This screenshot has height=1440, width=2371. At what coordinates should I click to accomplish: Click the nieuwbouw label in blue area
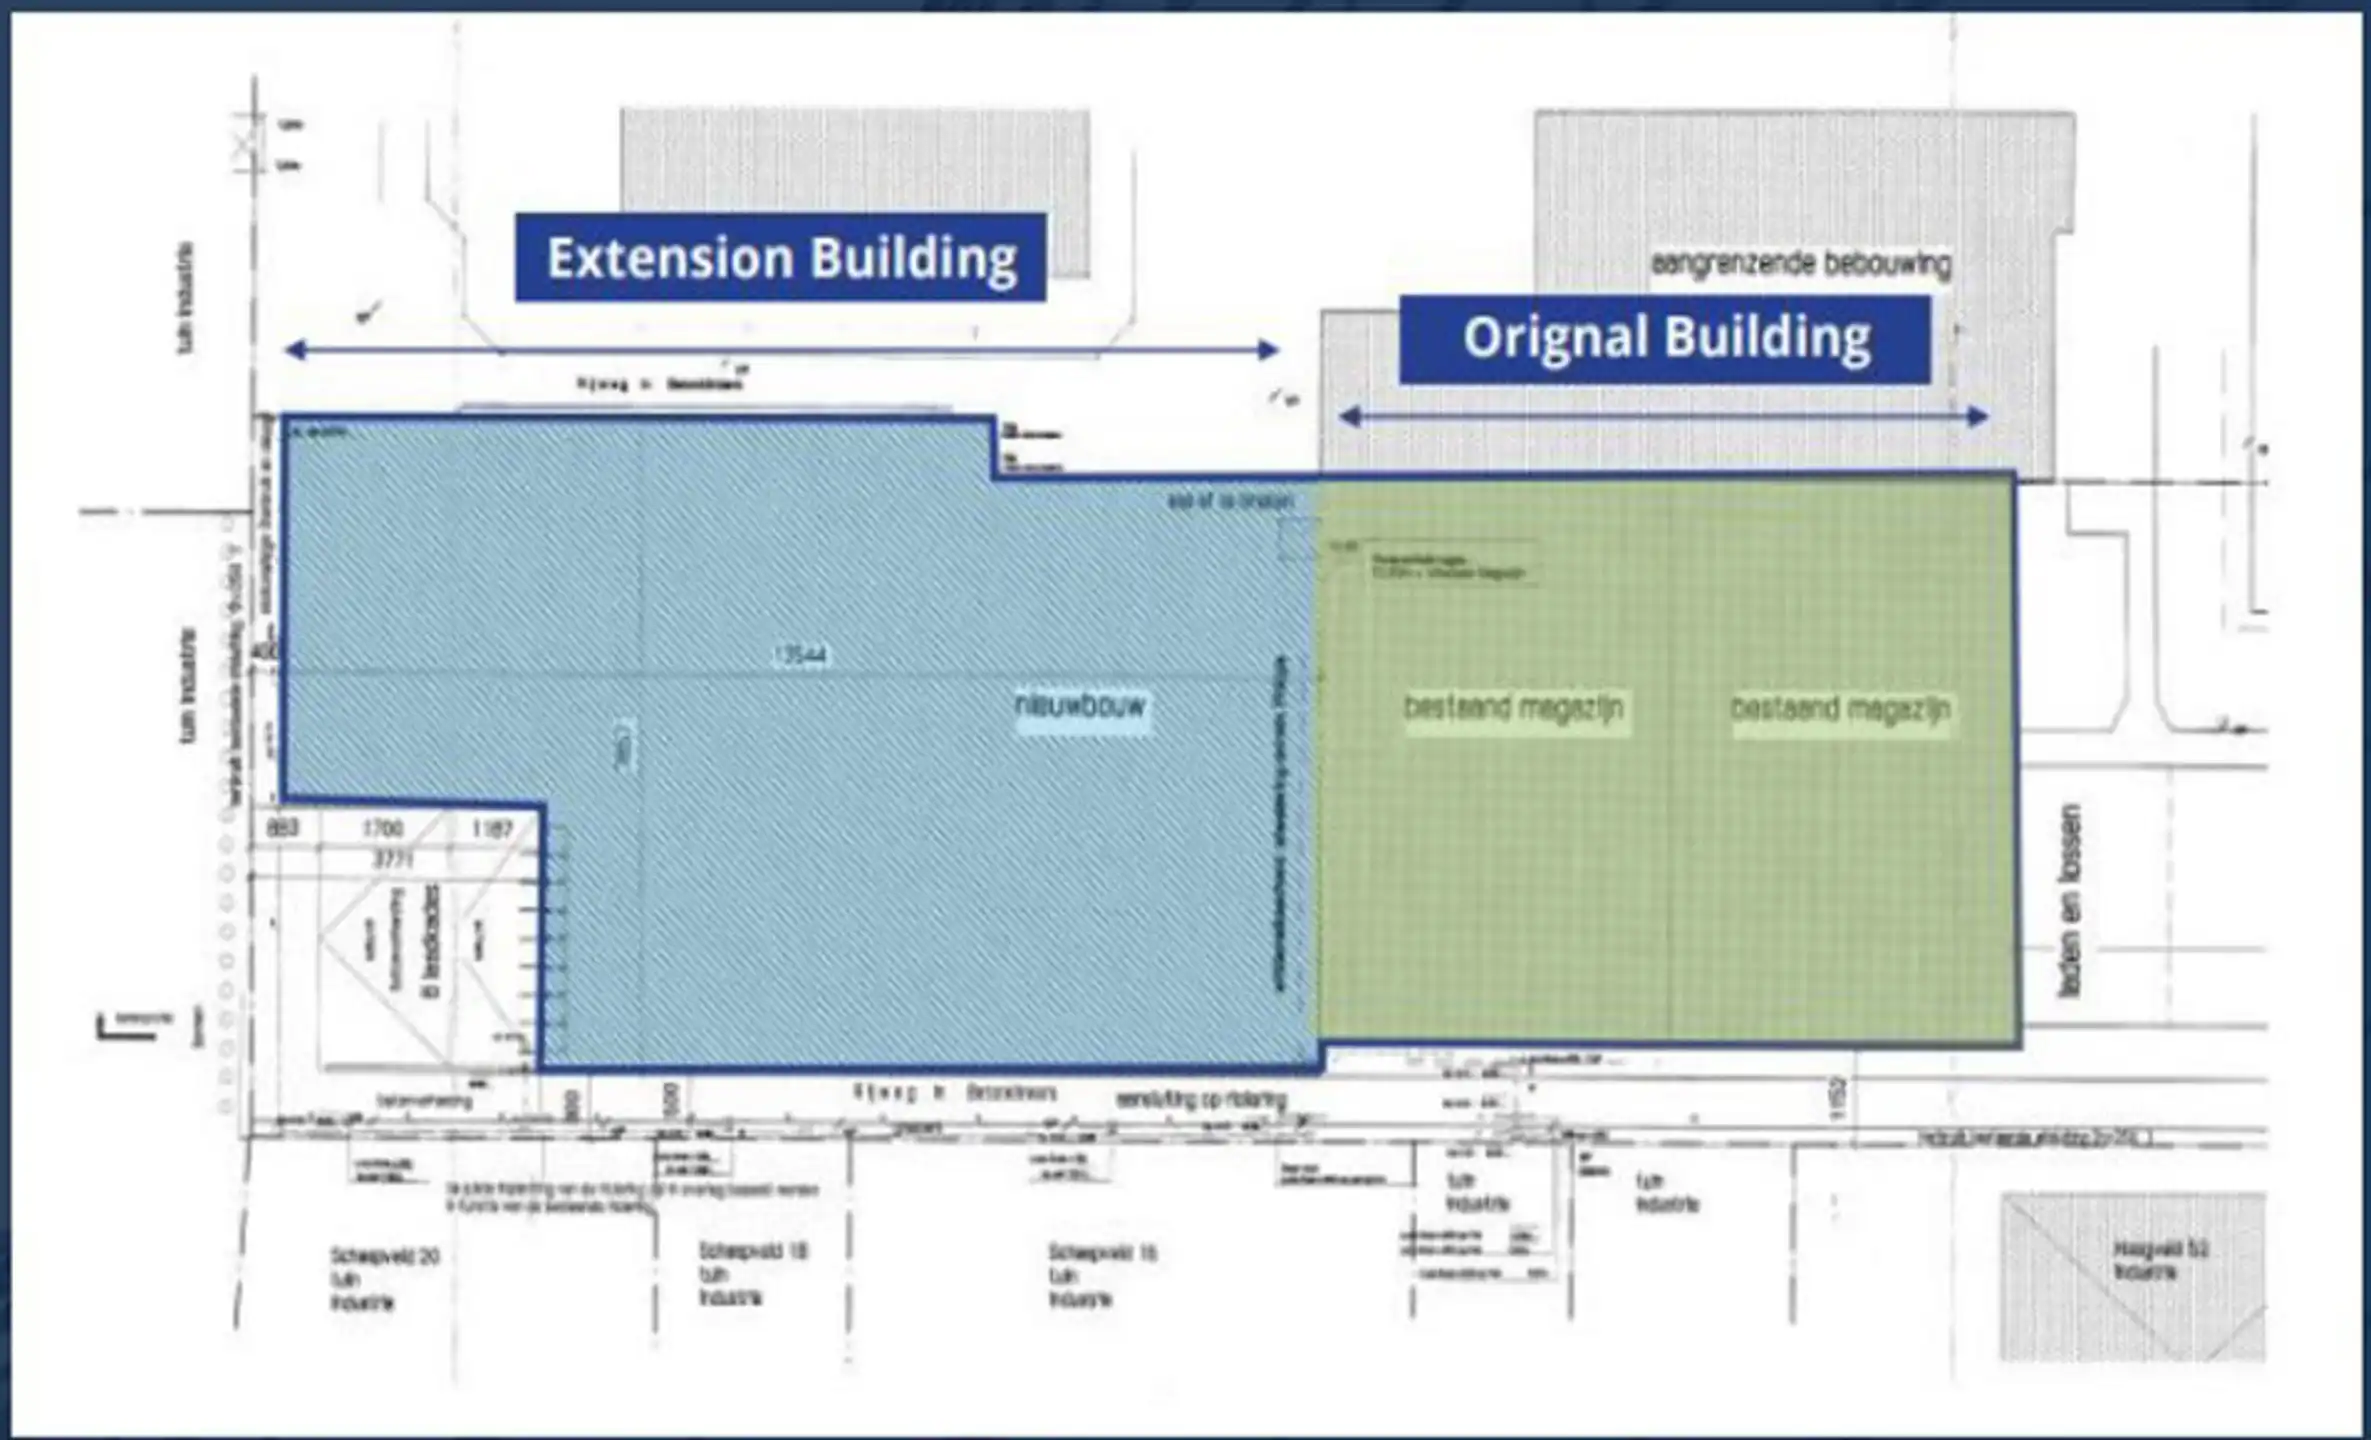(x=1081, y=706)
